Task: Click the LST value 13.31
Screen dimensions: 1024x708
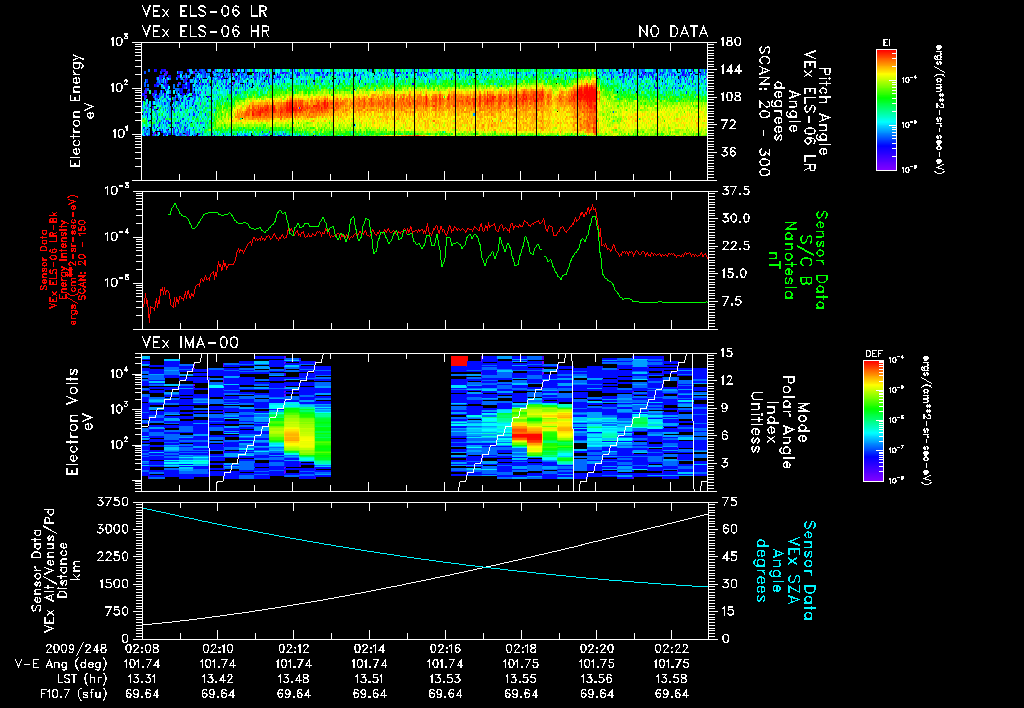Action: point(142,679)
